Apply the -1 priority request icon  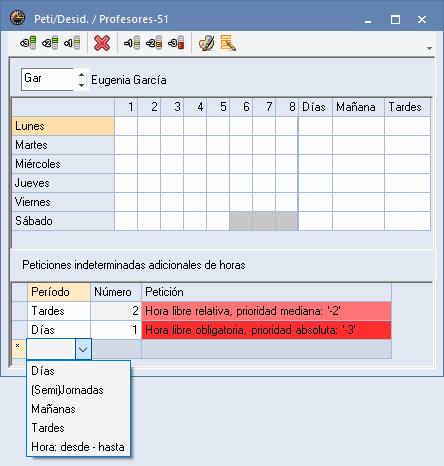coord(132,43)
